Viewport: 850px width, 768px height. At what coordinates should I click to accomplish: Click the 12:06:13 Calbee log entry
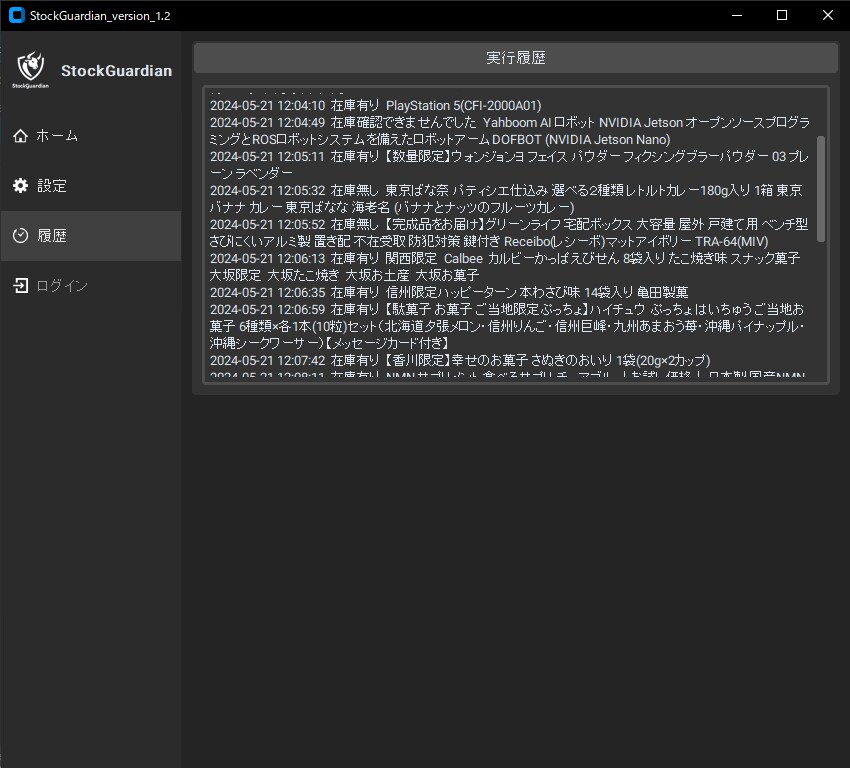click(505, 267)
